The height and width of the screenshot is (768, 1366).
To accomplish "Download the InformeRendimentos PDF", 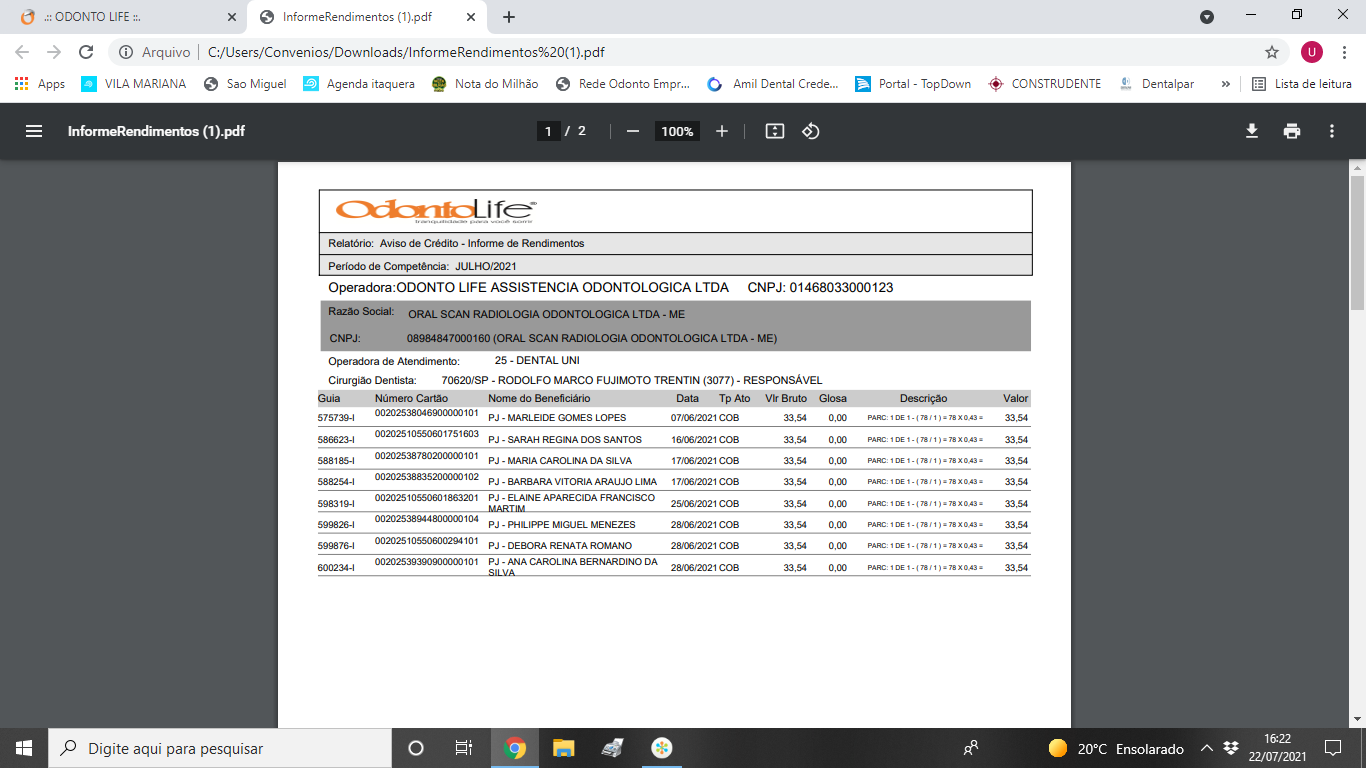I will pos(1251,131).
